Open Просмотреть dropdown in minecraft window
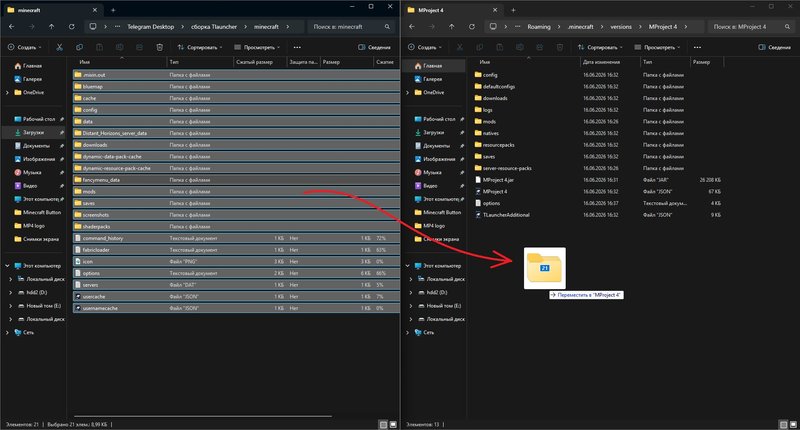Viewport: 800px width, 430px height. [257, 47]
